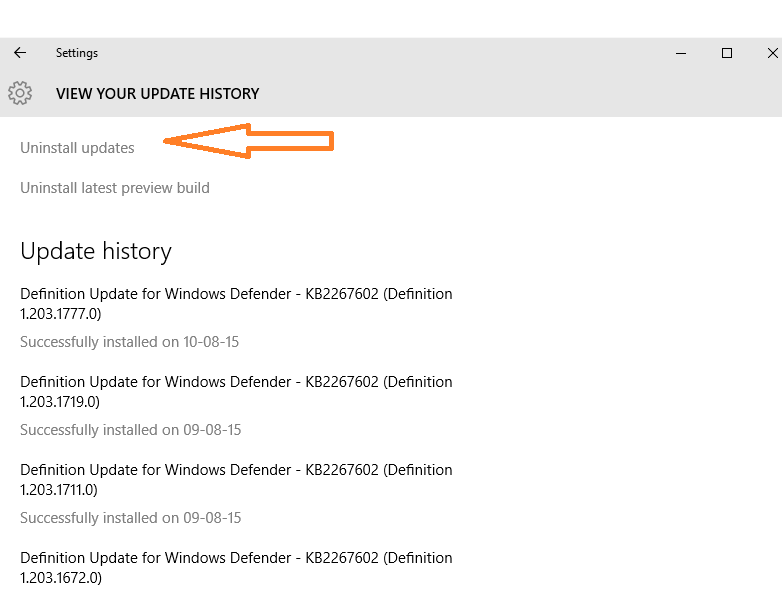Click the Settings gear icon

click(20, 93)
